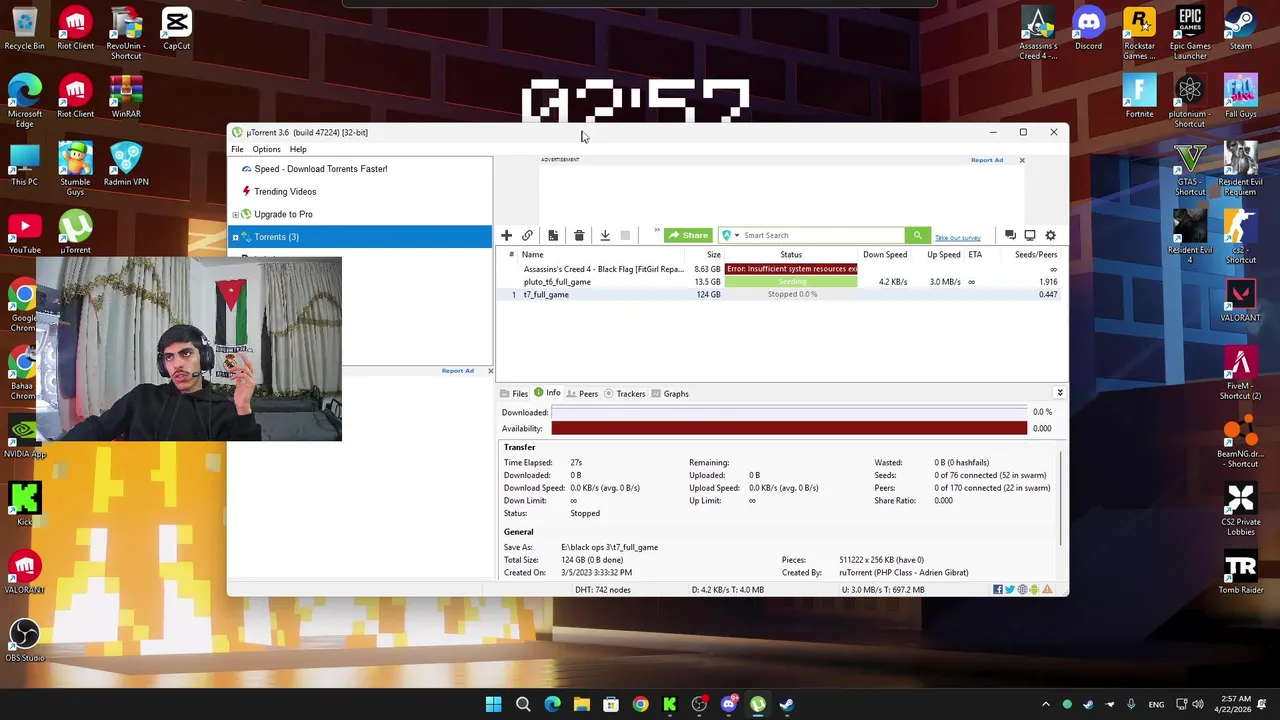Click the Remove torrent trash icon
Image resolution: width=1280 pixels, height=720 pixels.
pos(579,235)
